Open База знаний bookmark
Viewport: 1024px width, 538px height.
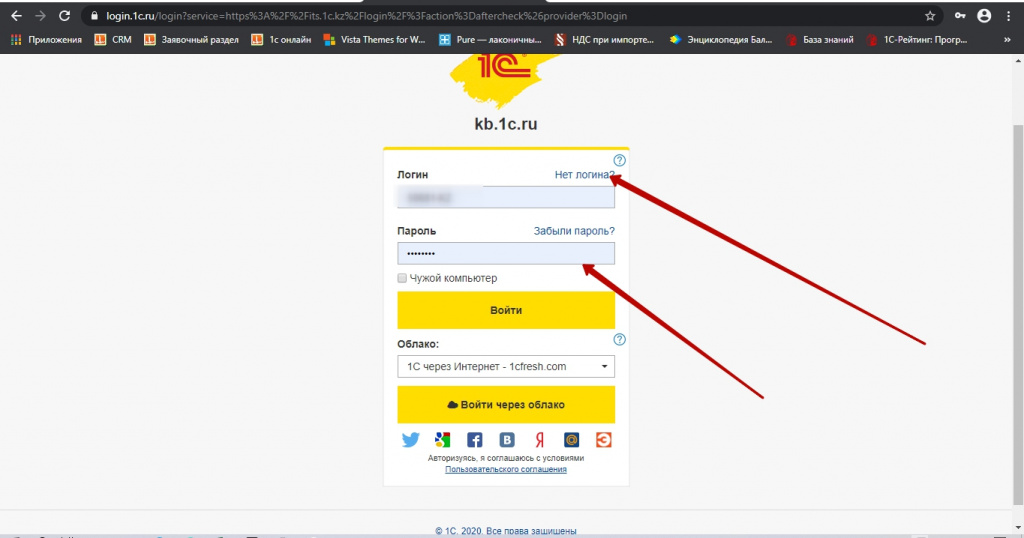click(820, 40)
